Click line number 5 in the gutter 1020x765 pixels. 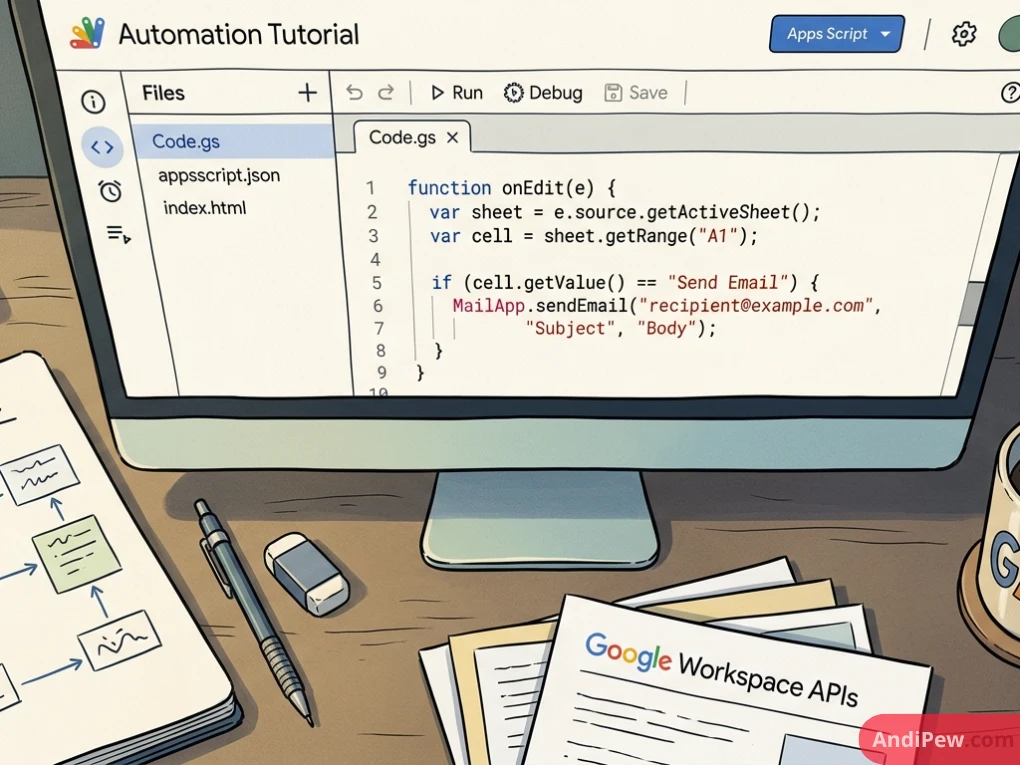(x=377, y=284)
